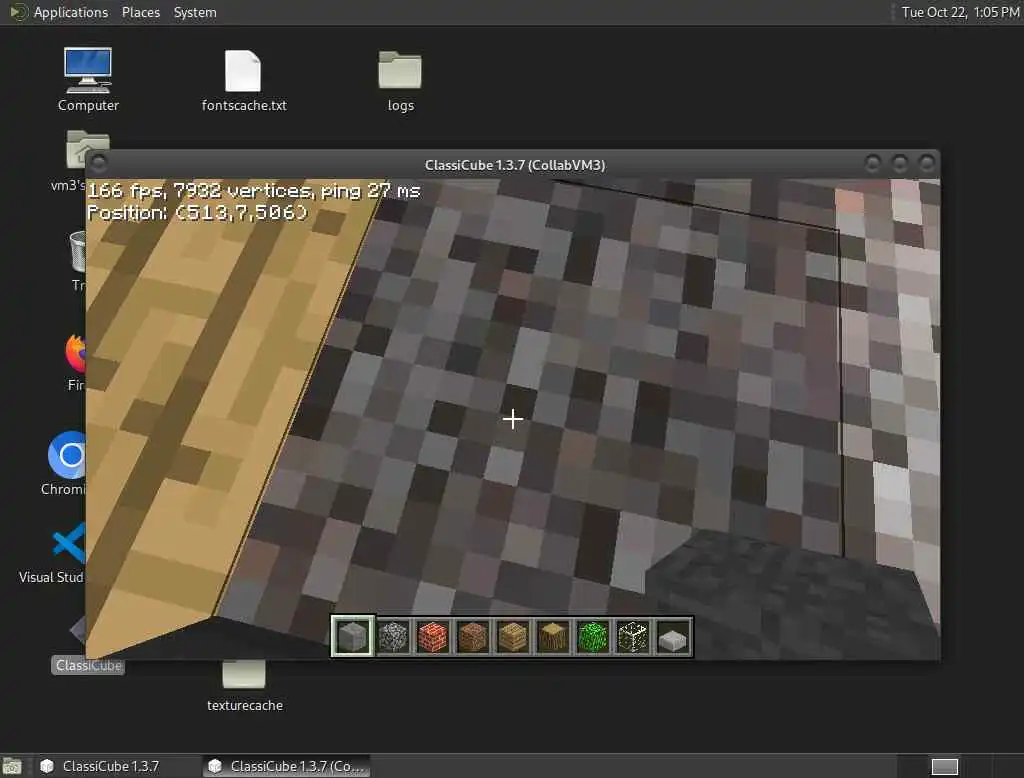
Task: Select the red brick block in the hotbar
Action: pyautogui.click(x=433, y=636)
